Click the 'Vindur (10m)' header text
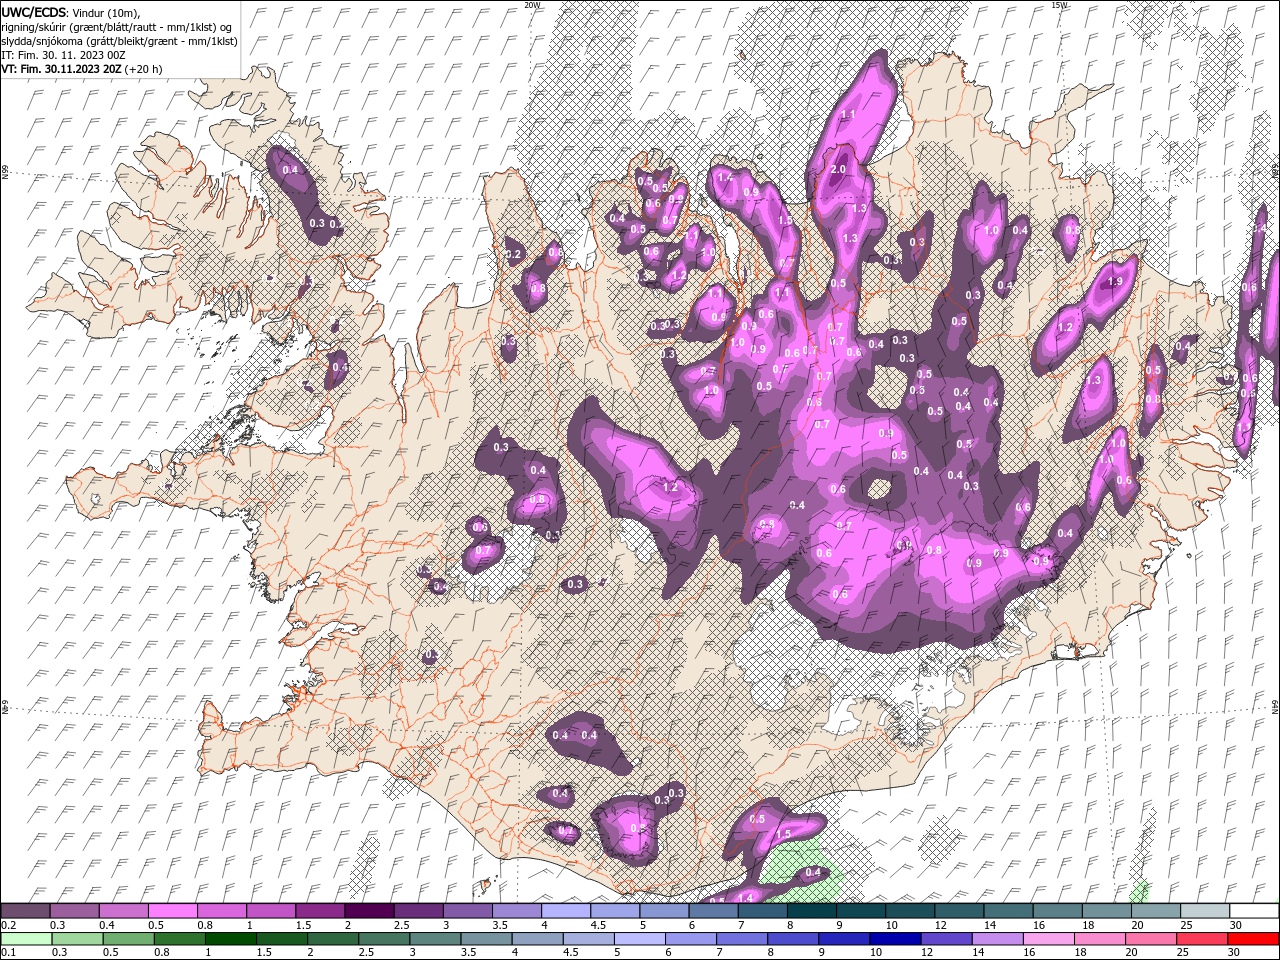 coord(106,12)
